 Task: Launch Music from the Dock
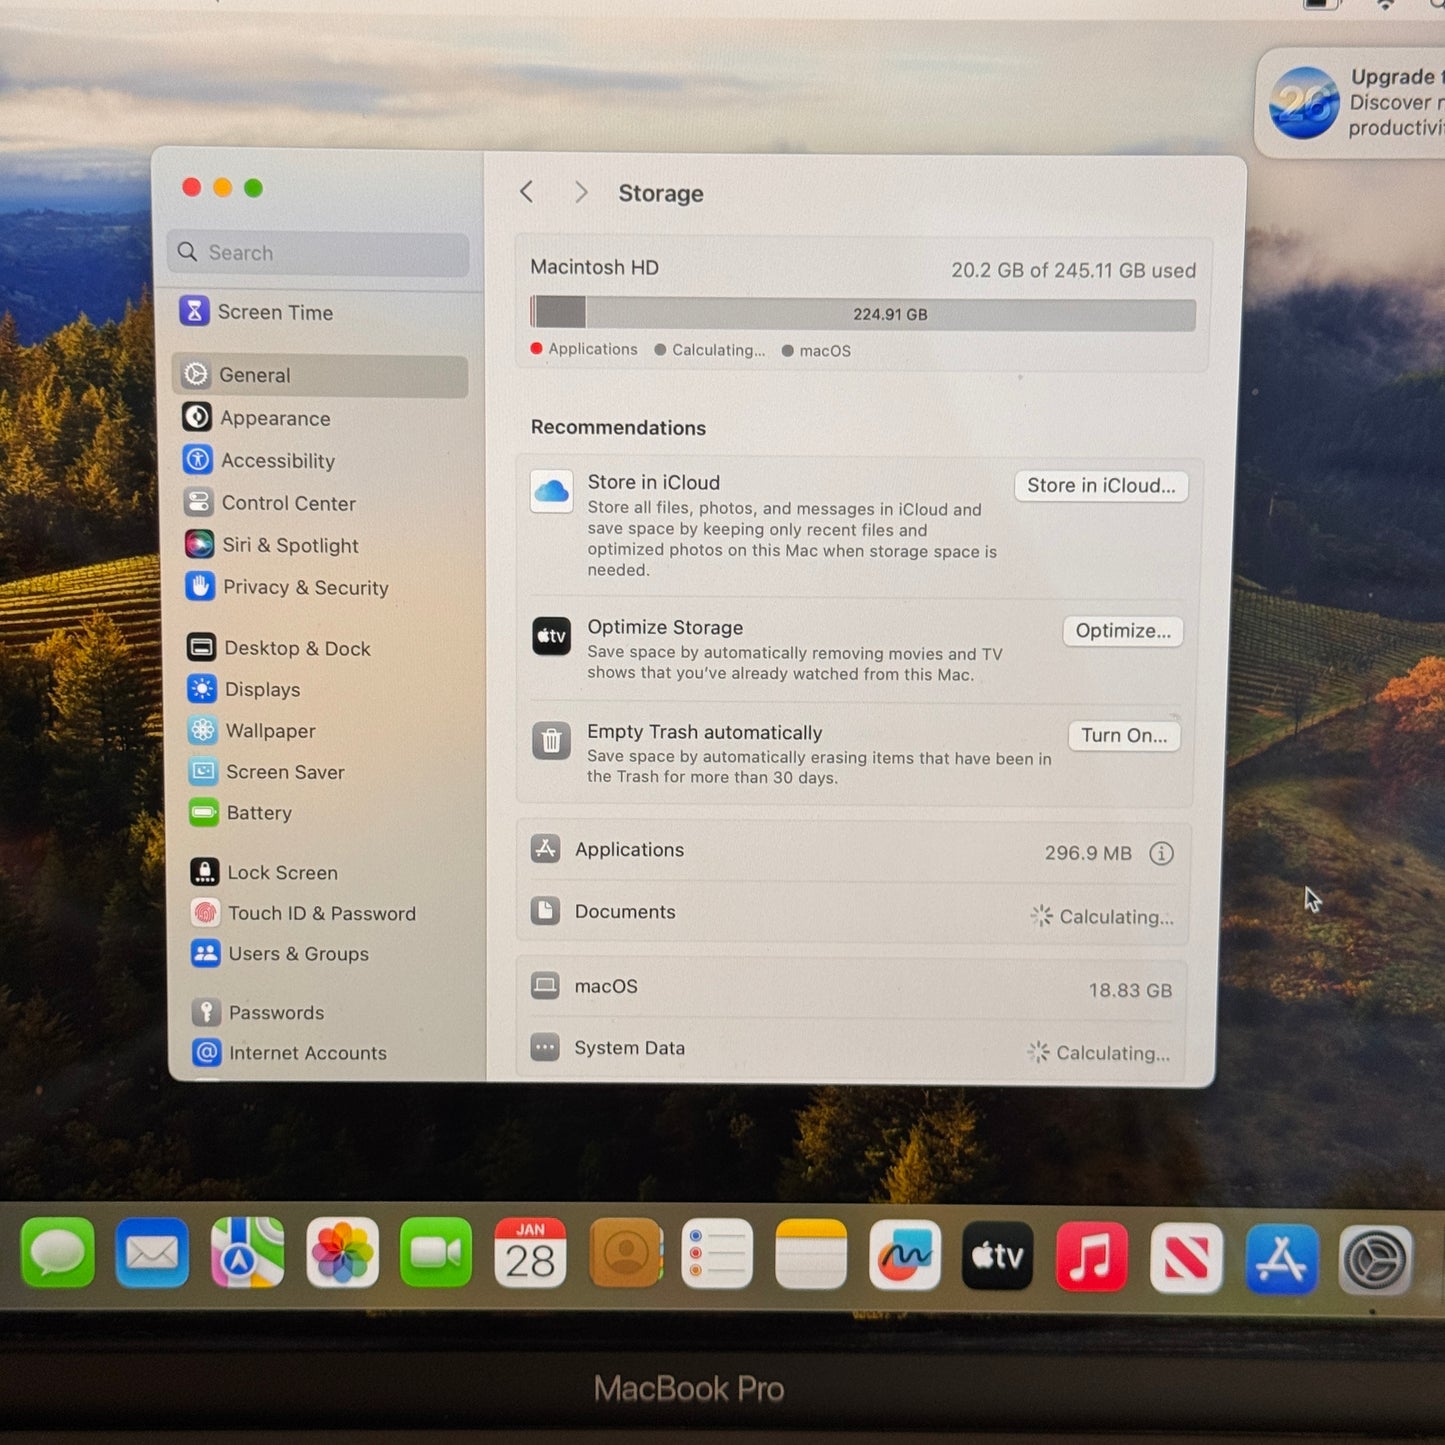point(1092,1257)
